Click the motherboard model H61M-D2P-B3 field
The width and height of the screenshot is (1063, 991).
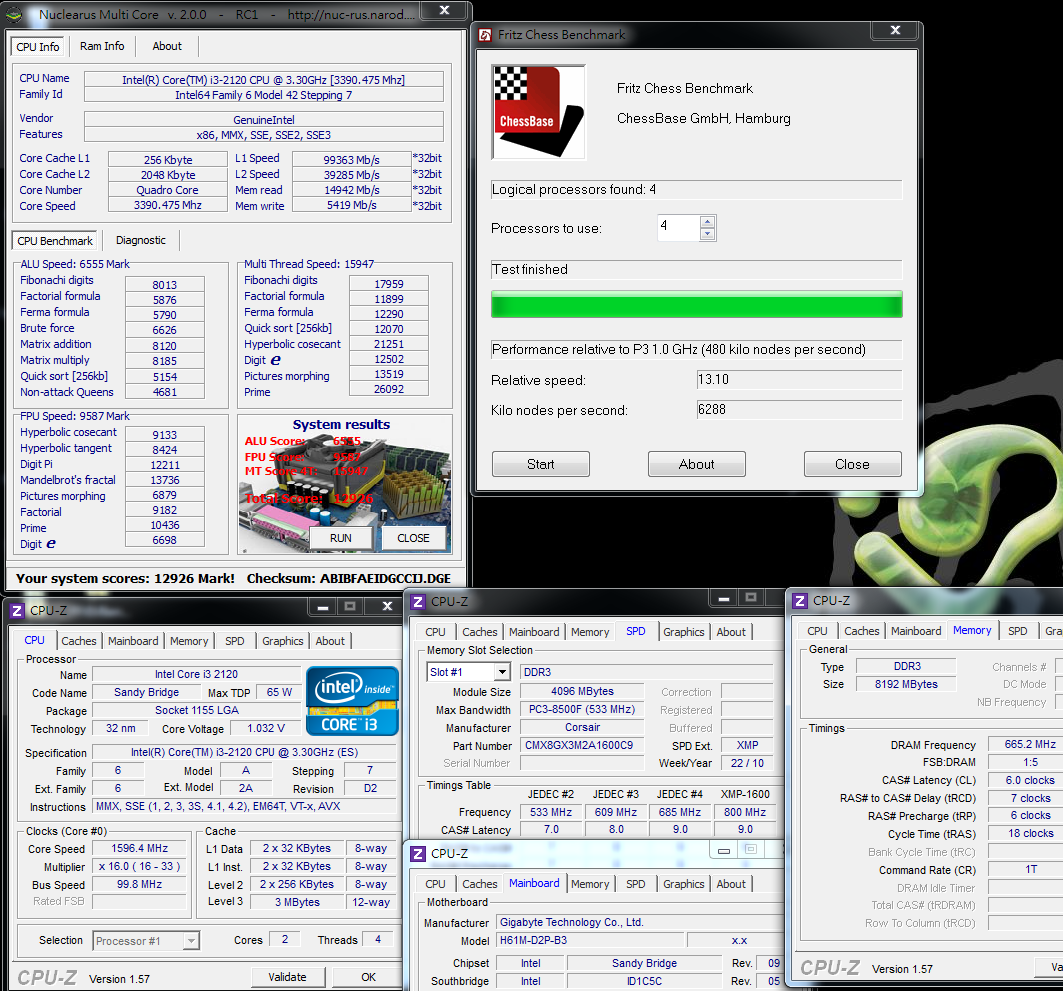click(590, 941)
